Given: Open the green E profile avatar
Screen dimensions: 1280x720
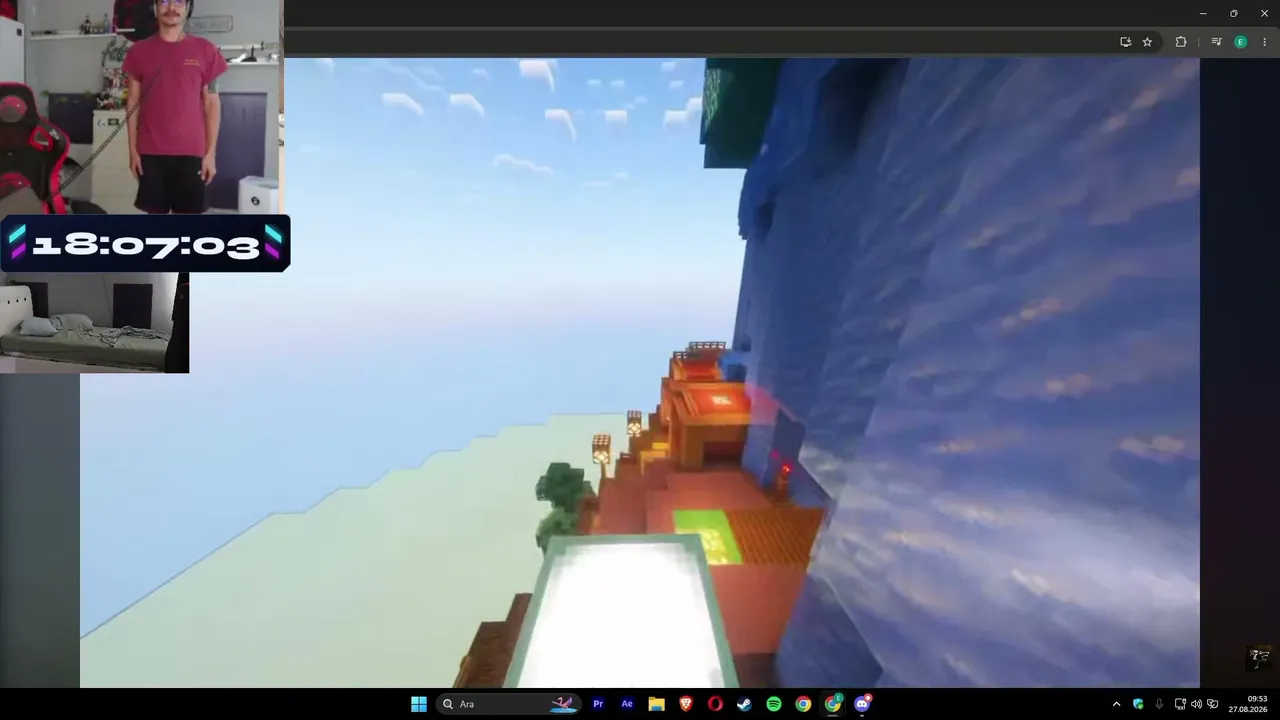Looking at the screenshot, I should (x=1241, y=42).
